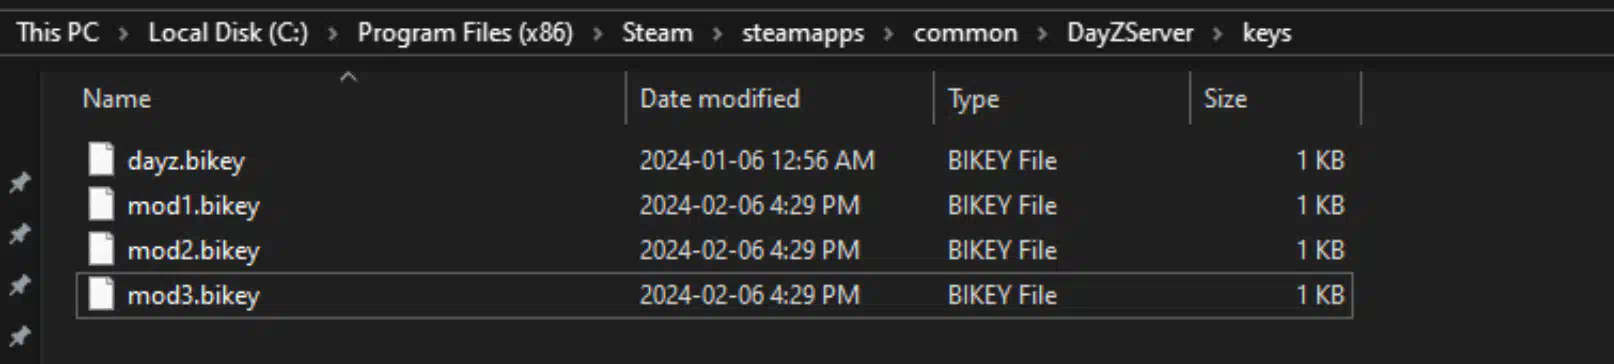
Task: Expand chevron after This PC in breadcrumb
Action: click(x=123, y=33)
